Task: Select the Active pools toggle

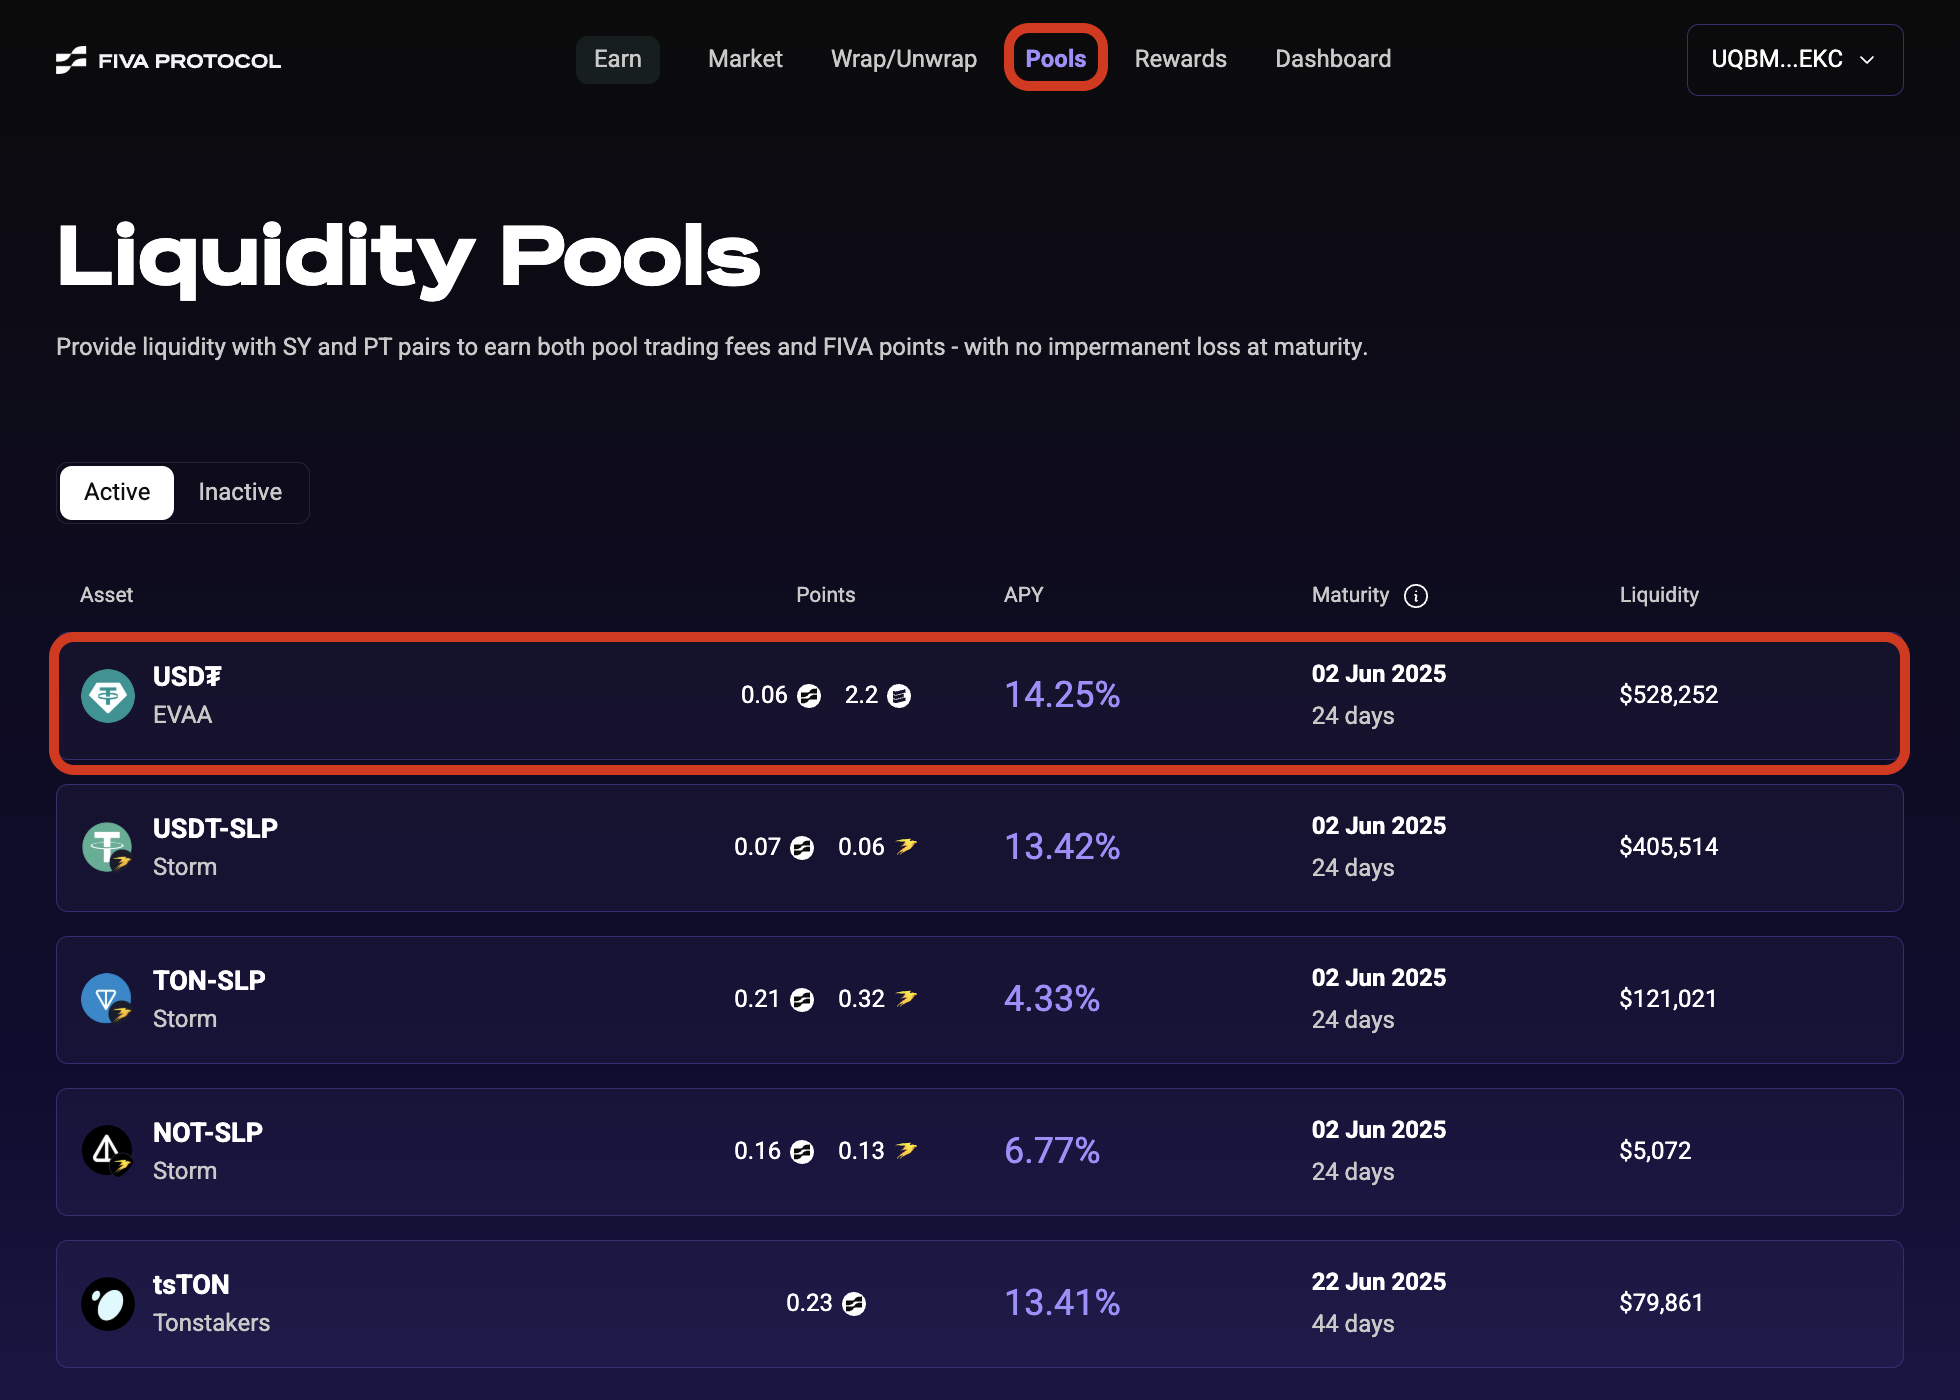Action: [117, 492]
